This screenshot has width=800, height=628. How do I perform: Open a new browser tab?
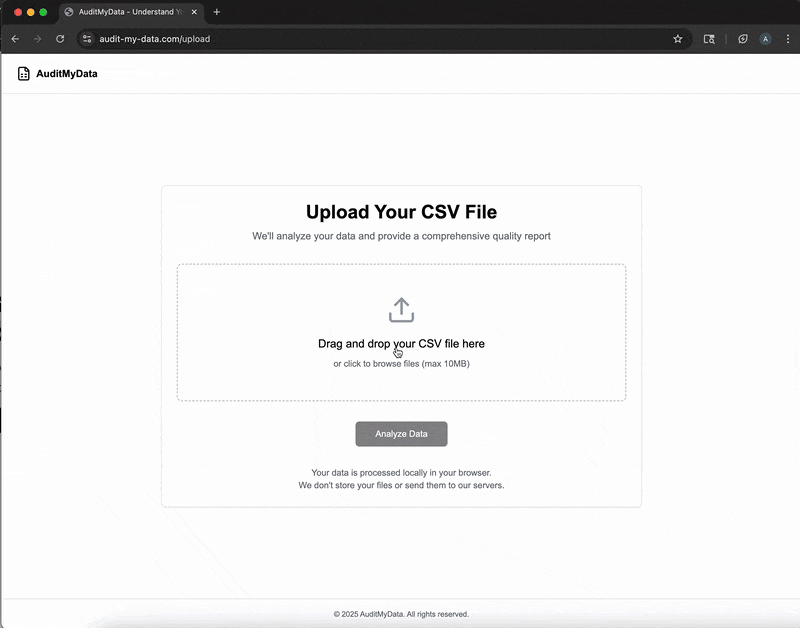pyautogui.click(x=217, y=12)
